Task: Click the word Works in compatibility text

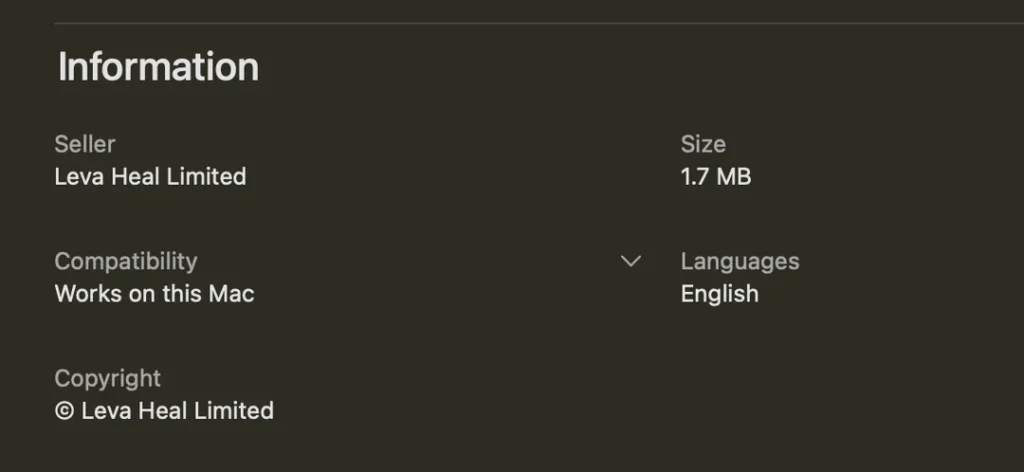Action: [x=85, y=294]
